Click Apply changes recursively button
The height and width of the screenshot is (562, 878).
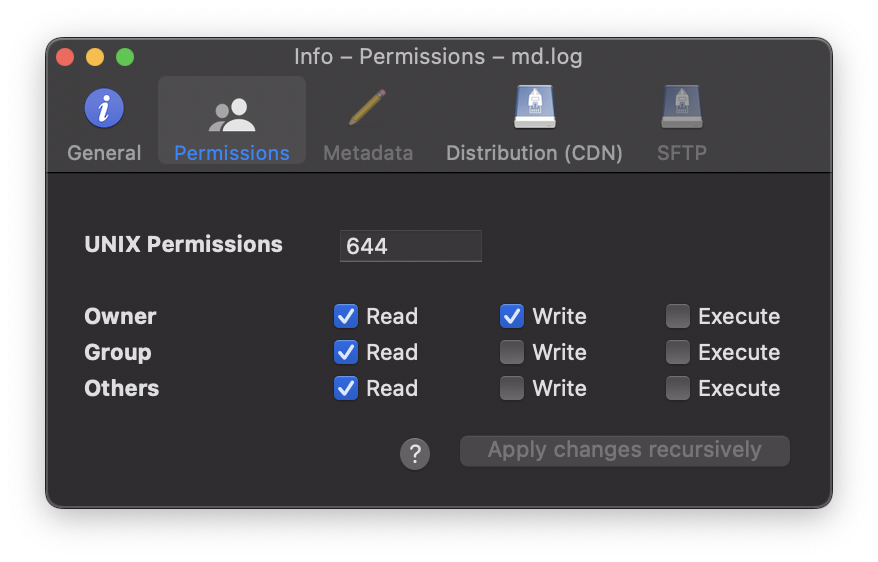coord(624,451)
